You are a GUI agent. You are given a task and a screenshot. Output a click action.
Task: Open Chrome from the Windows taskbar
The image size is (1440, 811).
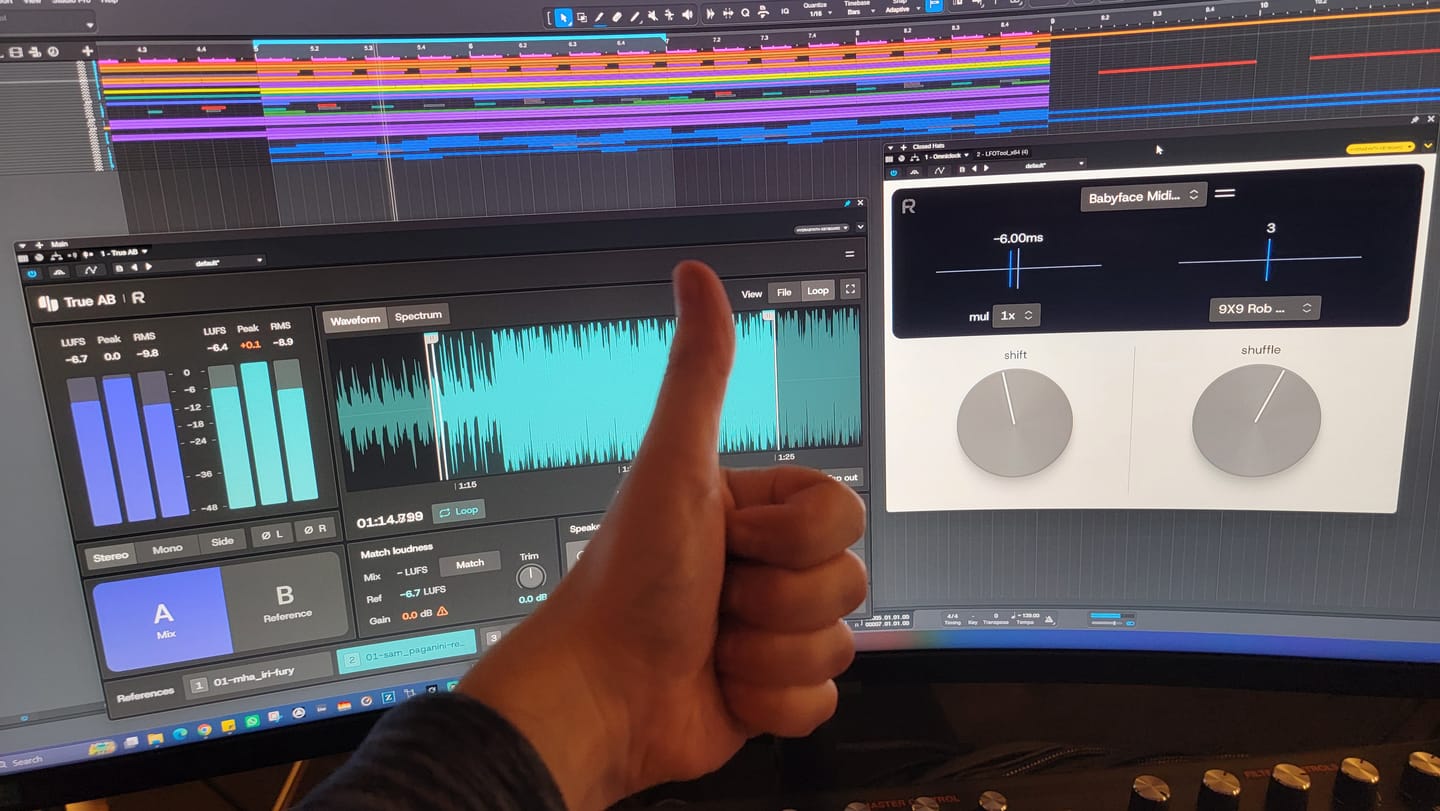tap(204, 730)
